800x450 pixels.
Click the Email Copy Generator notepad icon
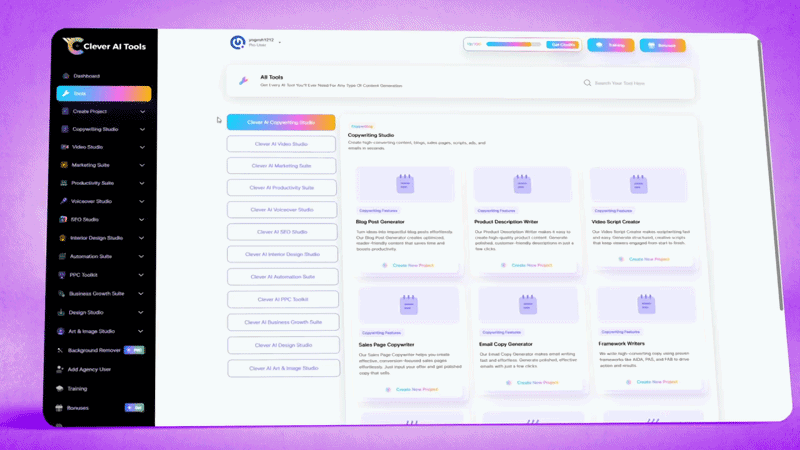pyautogui.click(x=524, y=303)
